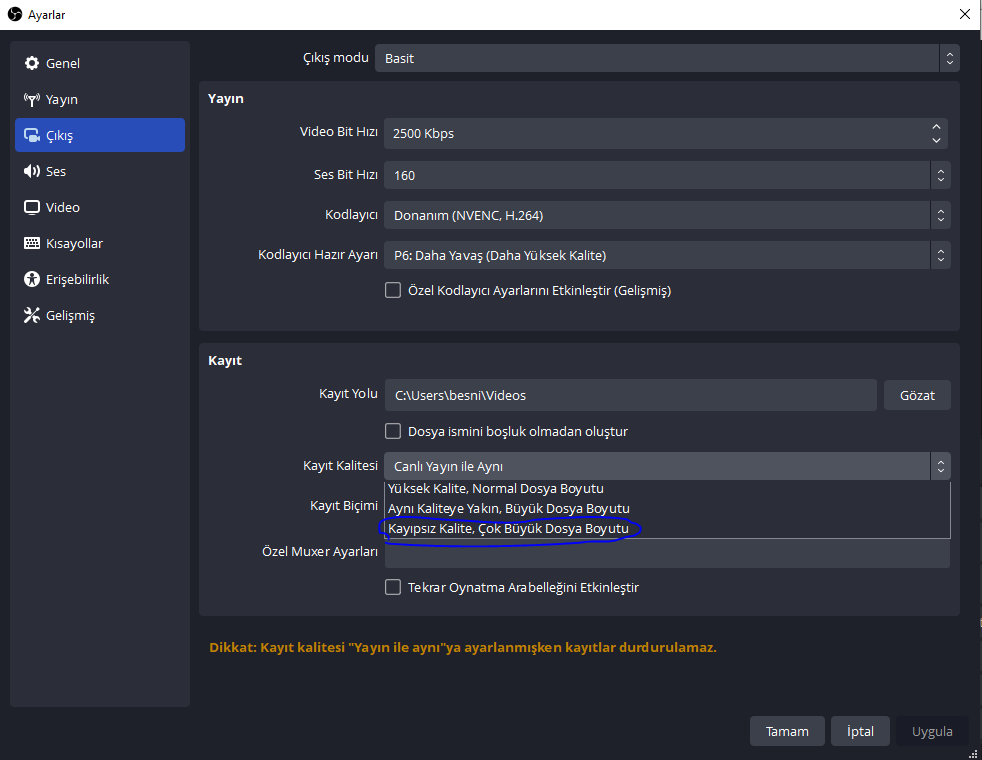Click the Ses speaker icon
The width and height of the screenshot is (982, 760).
click(x=31, y=172)
